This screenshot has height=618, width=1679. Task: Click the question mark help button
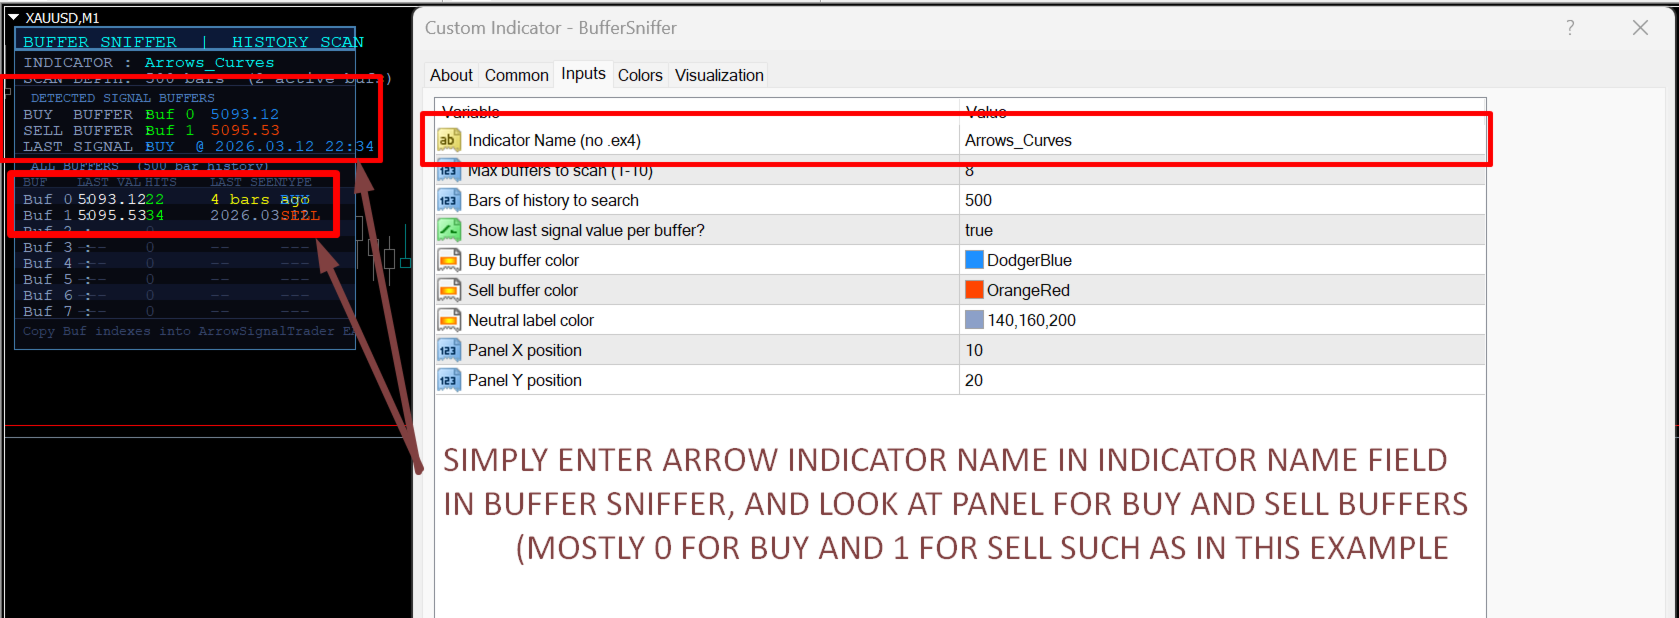[1570, 28]
